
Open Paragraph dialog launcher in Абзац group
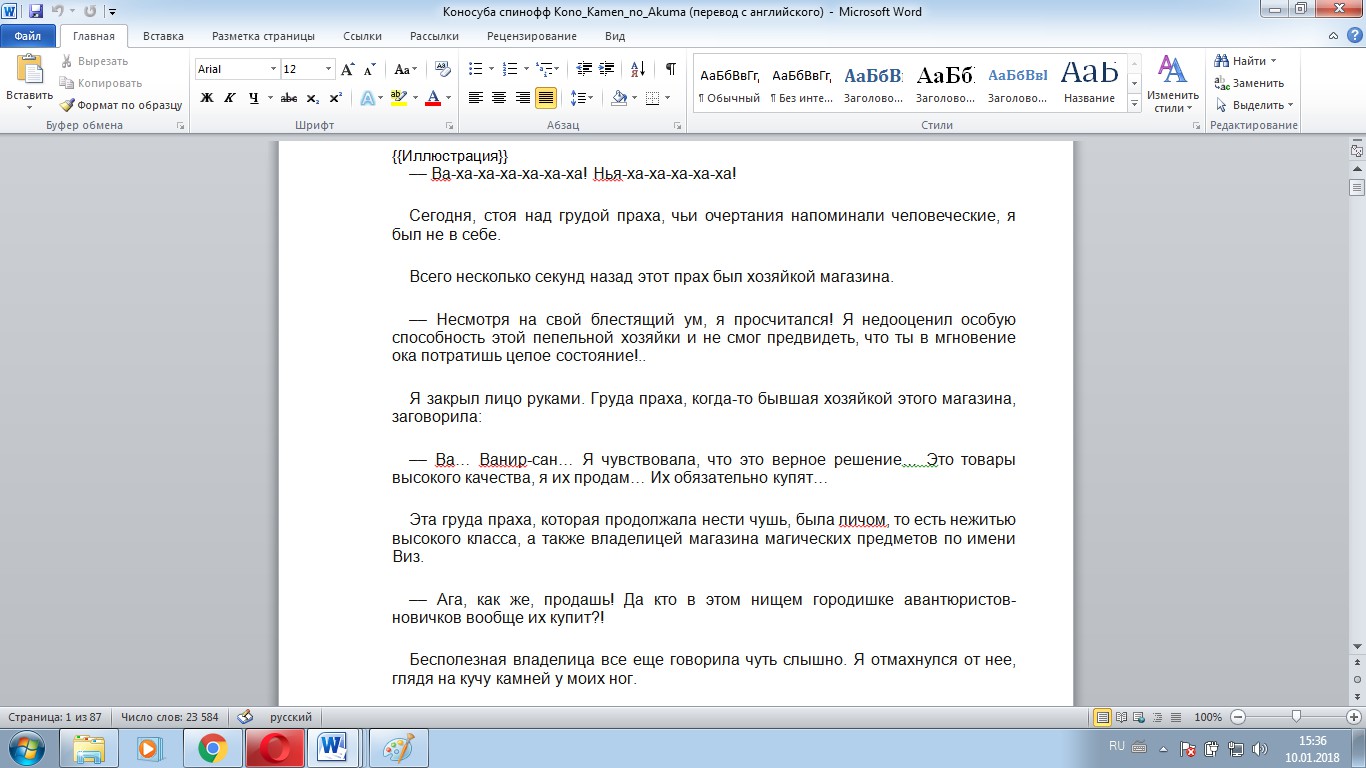click(678, 126)
